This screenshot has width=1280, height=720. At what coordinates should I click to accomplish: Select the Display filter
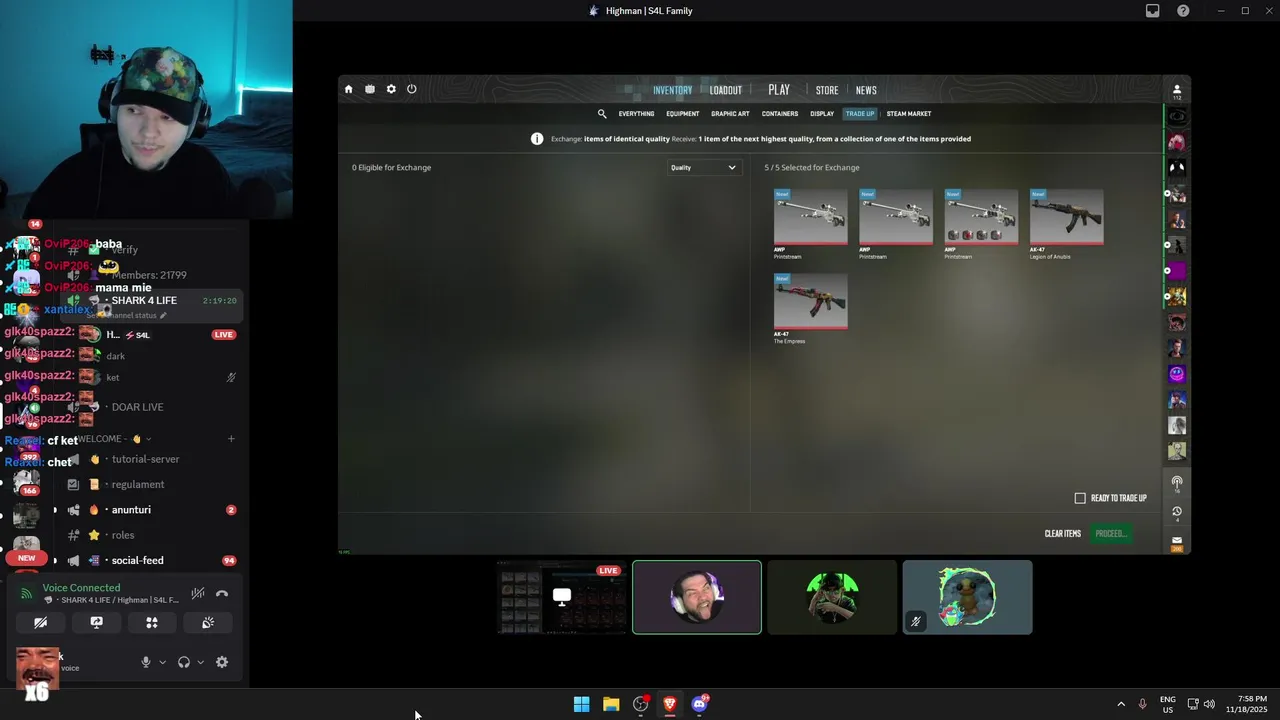click(x=822, y=114)
